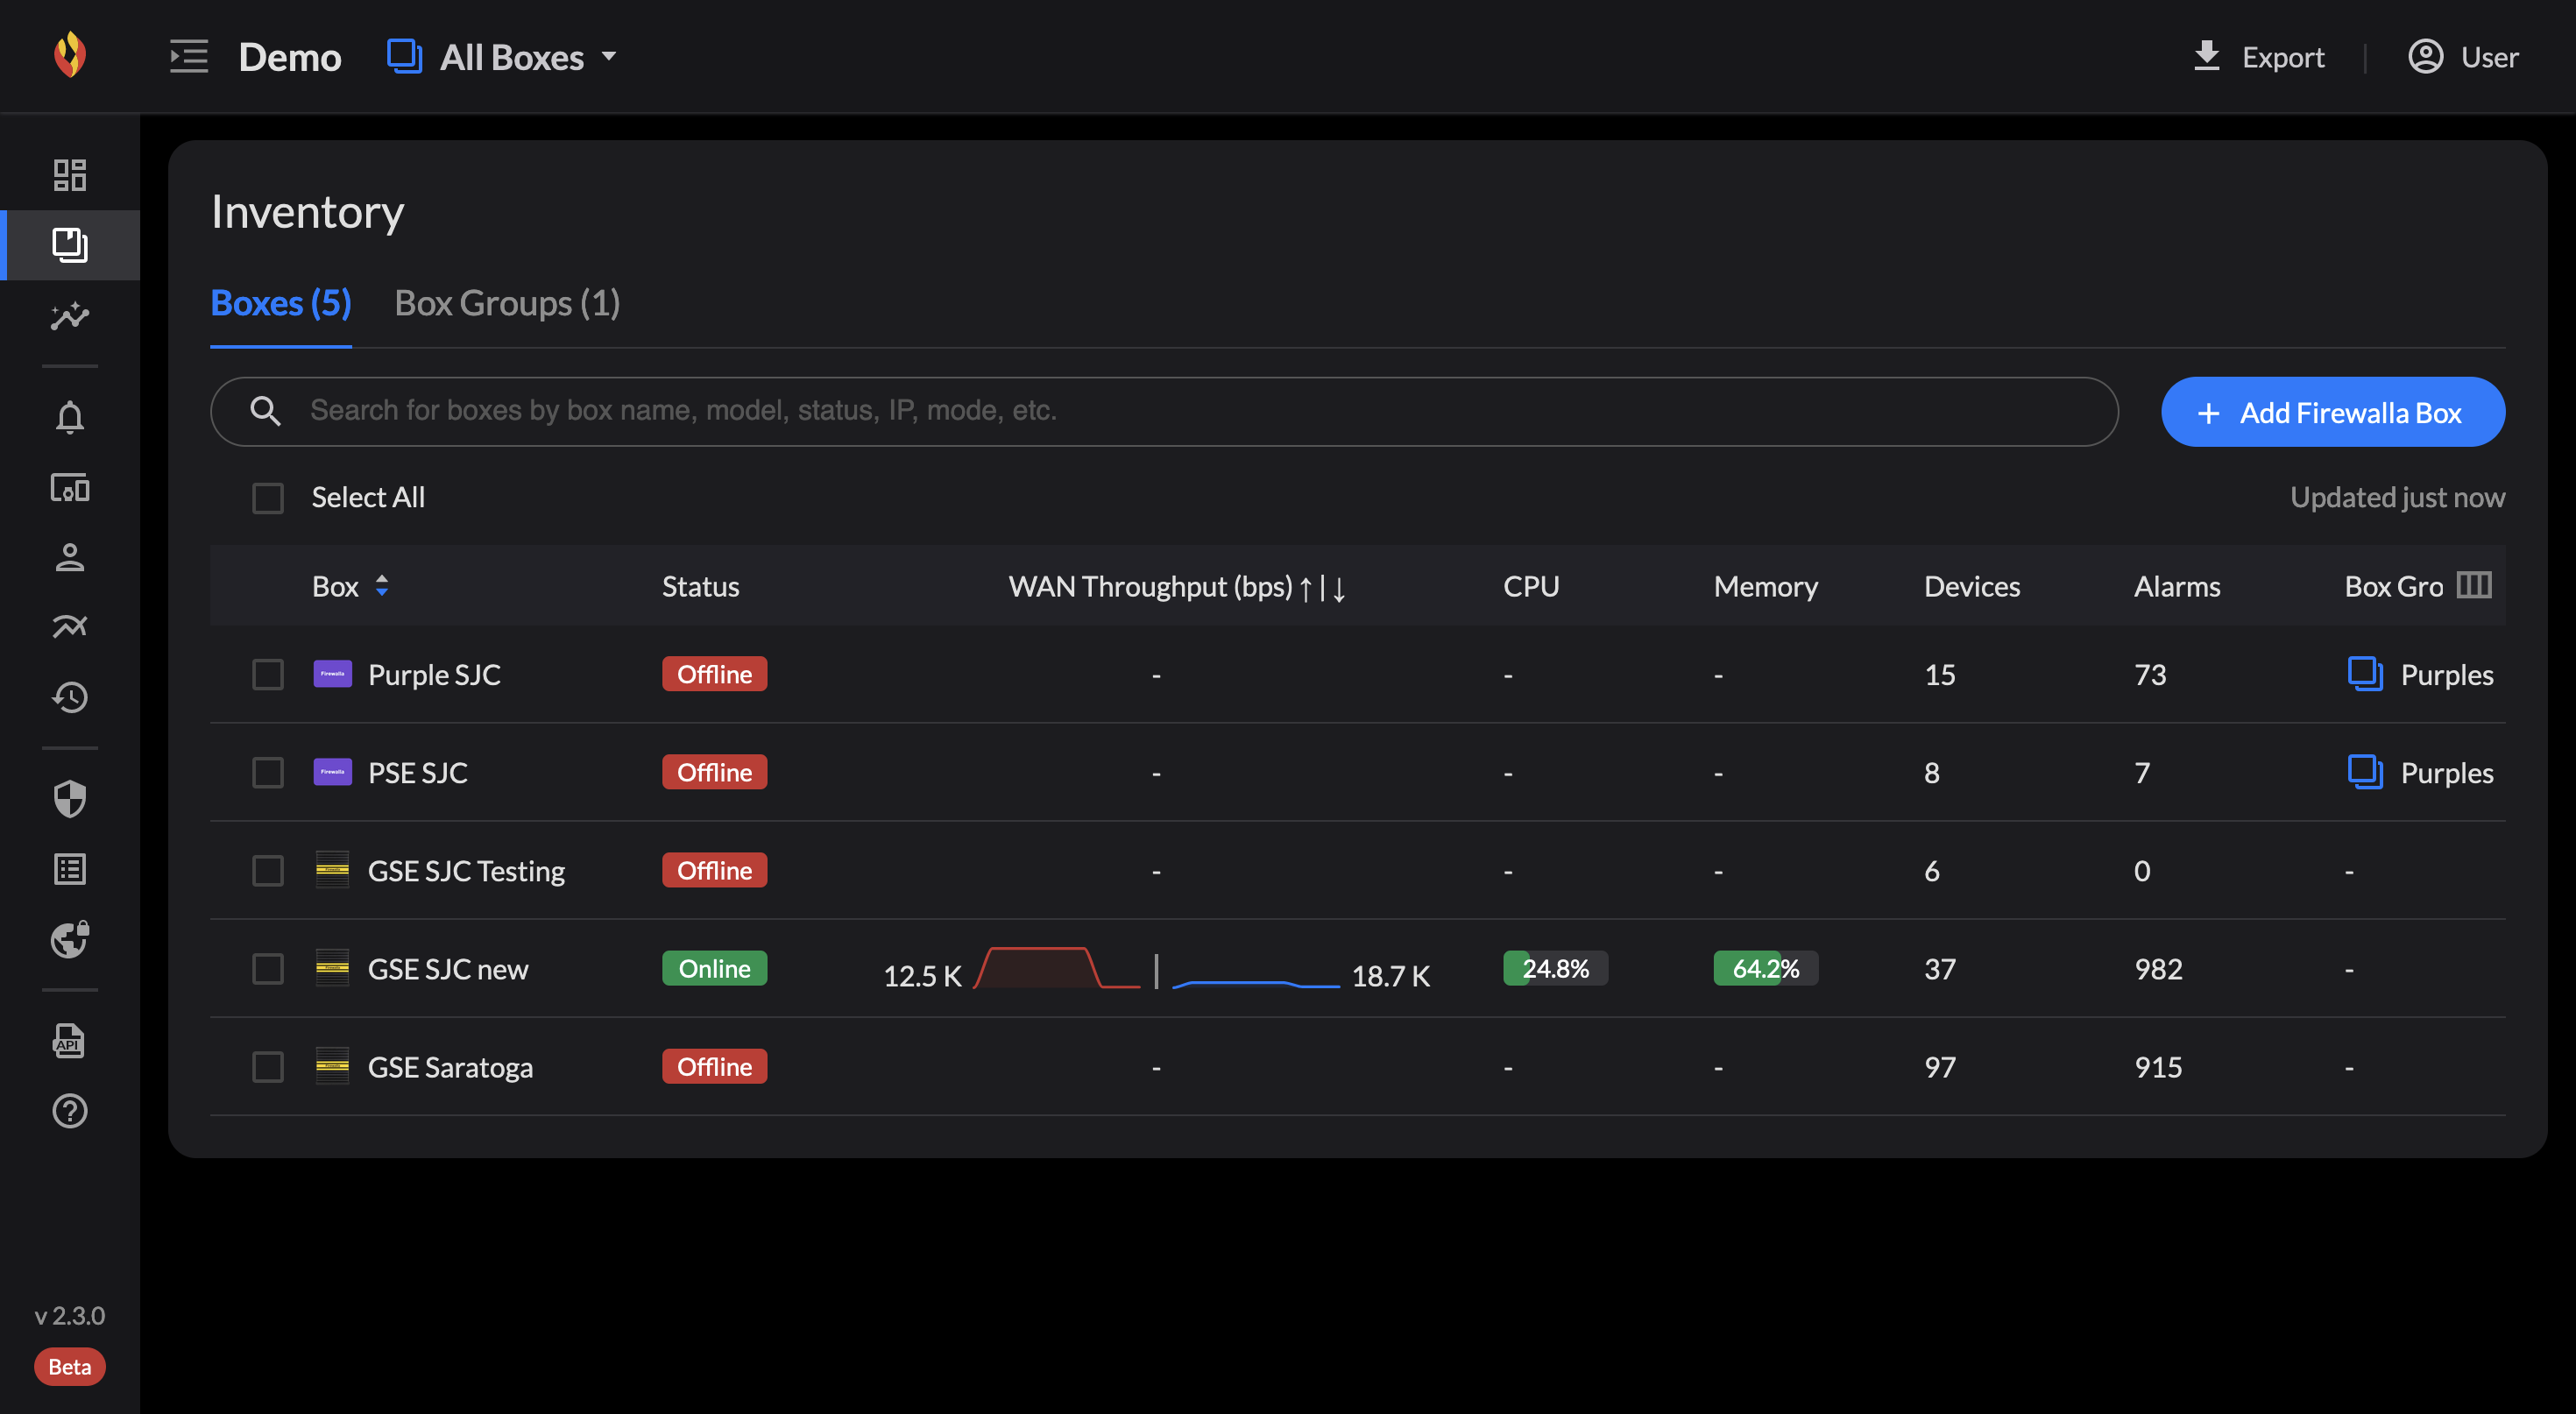This screenshot has width=2576, height=1414.
Task: Check the PSE SJC row checkbox
Action: click(x=268, y=772)
